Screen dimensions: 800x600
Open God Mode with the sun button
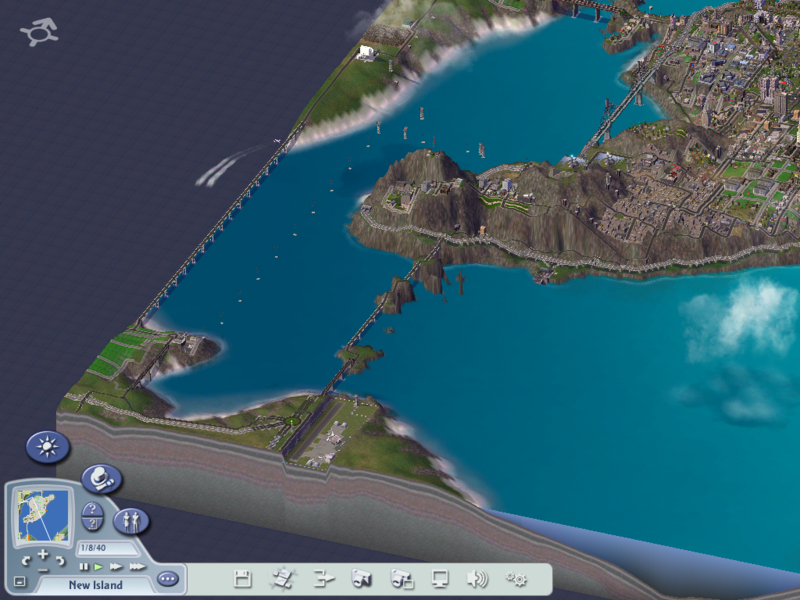point(47,446)
